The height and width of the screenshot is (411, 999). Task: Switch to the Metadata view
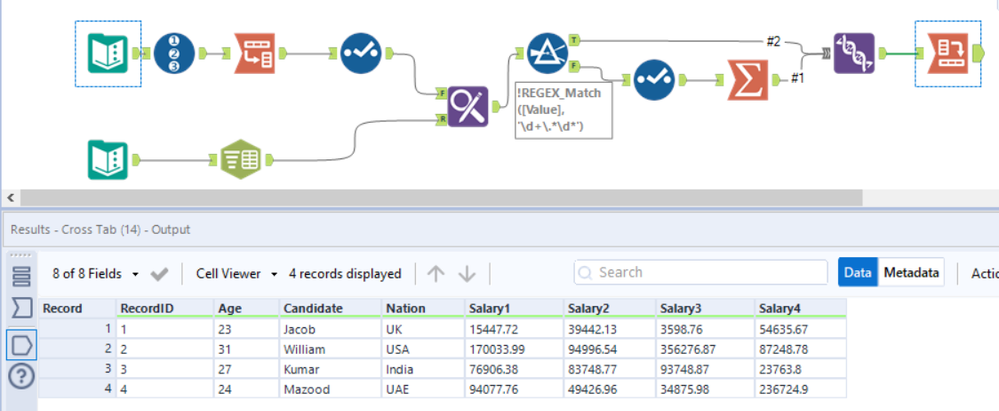911,273
